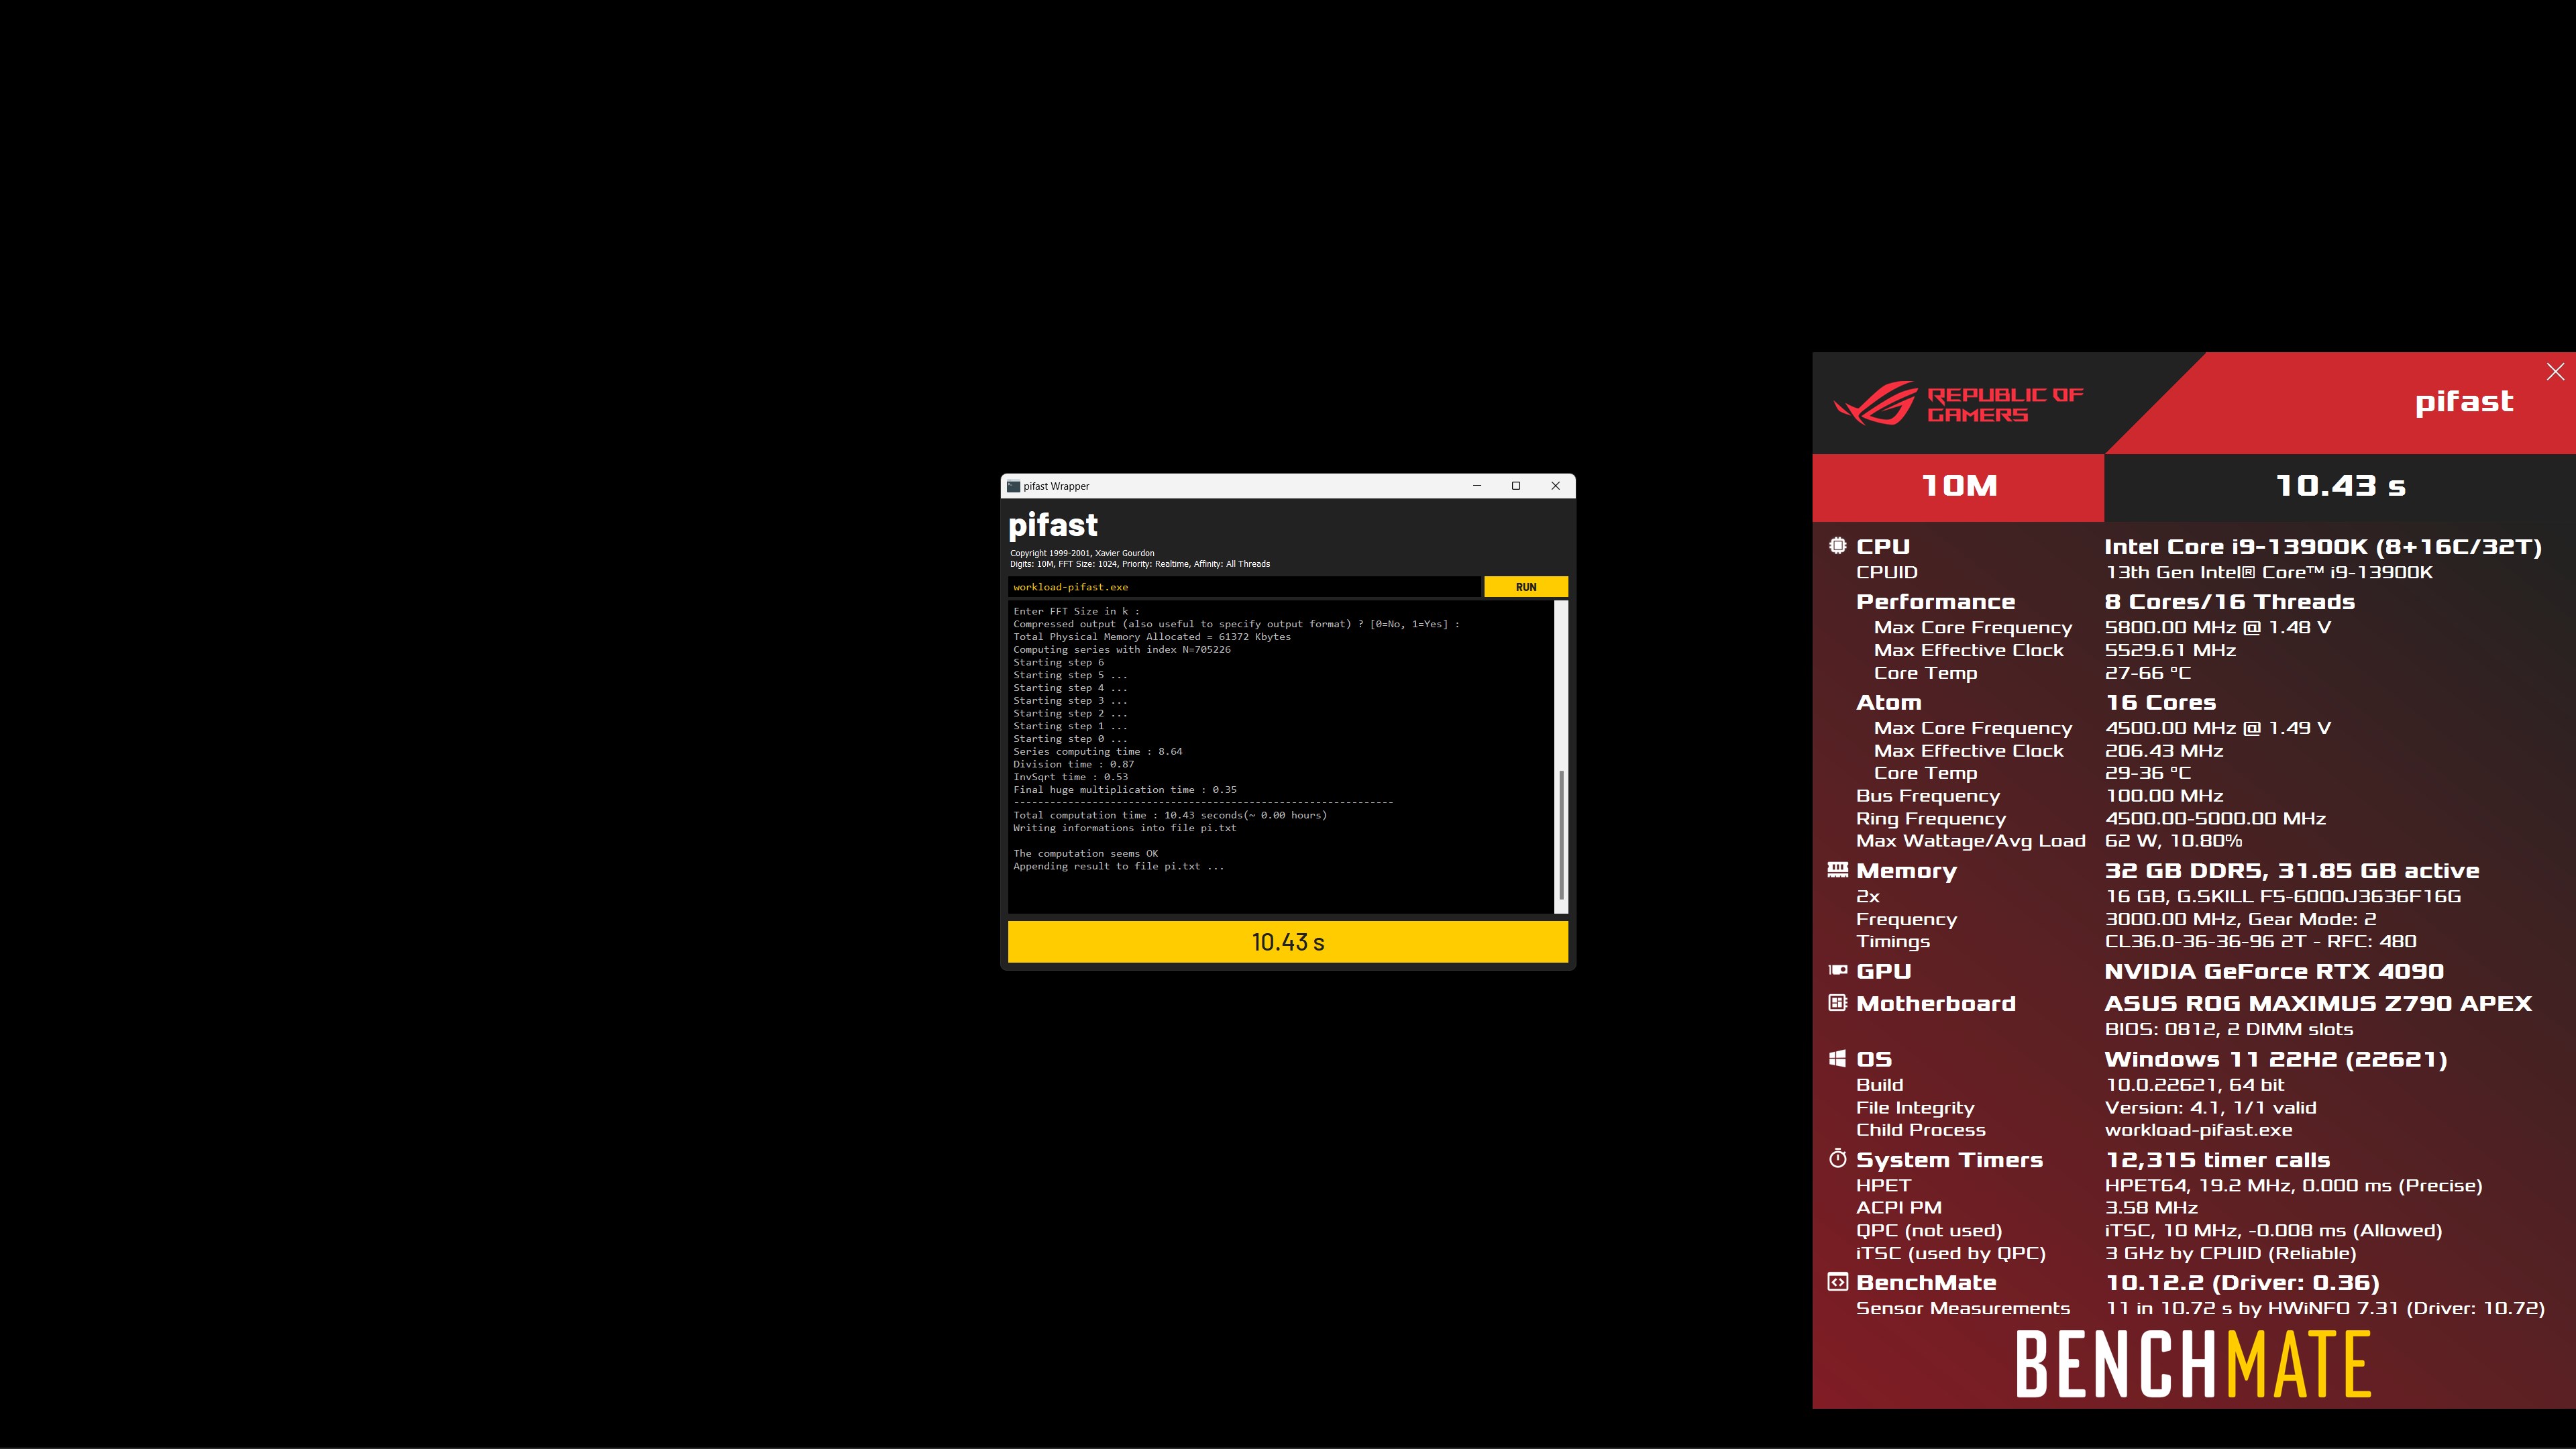Click 'Windows 11 22H2 (22621)' text
Image resolution: width=2576 pixels, height=1449 pixels.
tap(2275, 1059)
